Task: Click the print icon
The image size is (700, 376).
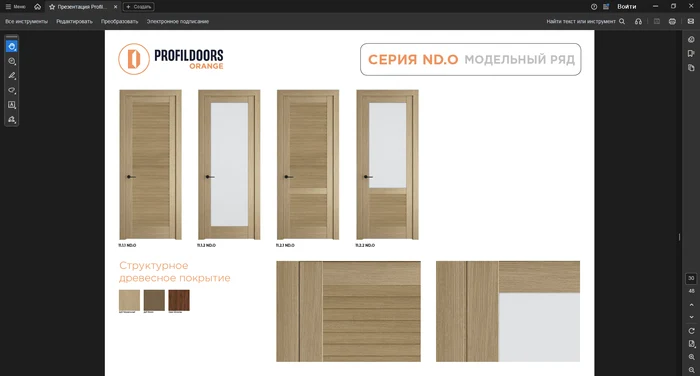Action: coord(672,21)
